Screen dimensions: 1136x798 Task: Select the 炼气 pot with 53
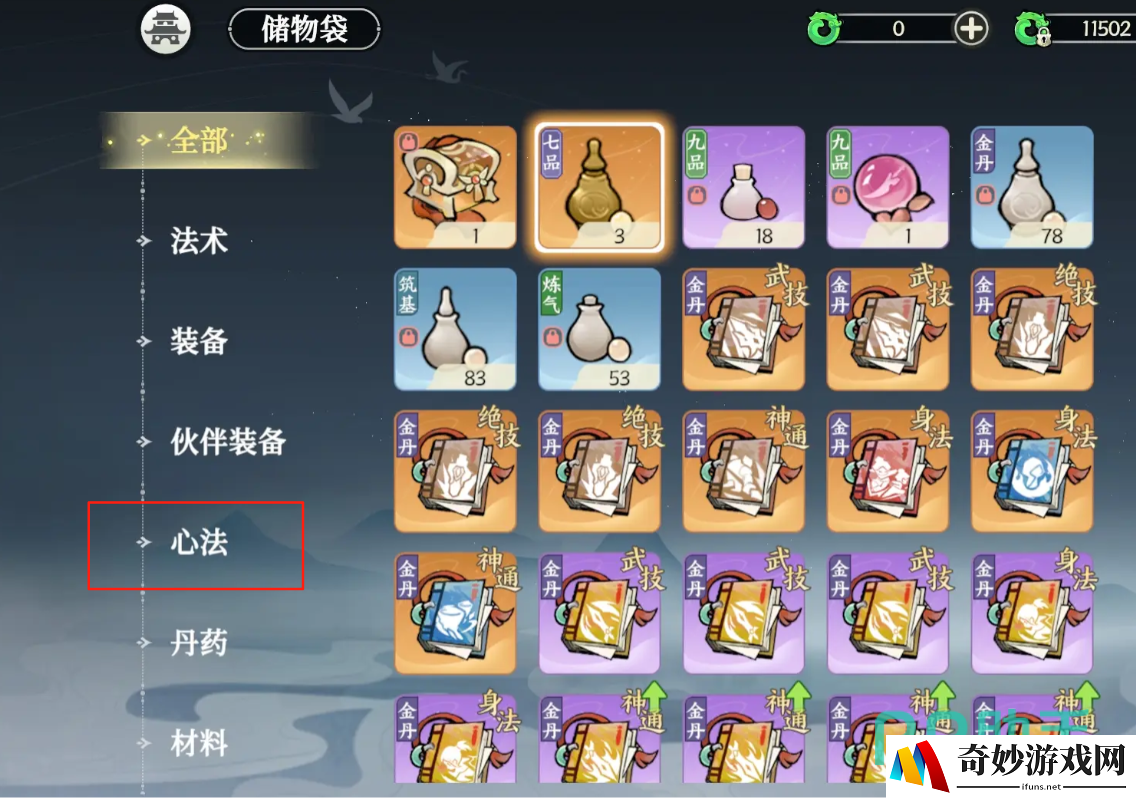pyautogui.click(x=599, y=329)
